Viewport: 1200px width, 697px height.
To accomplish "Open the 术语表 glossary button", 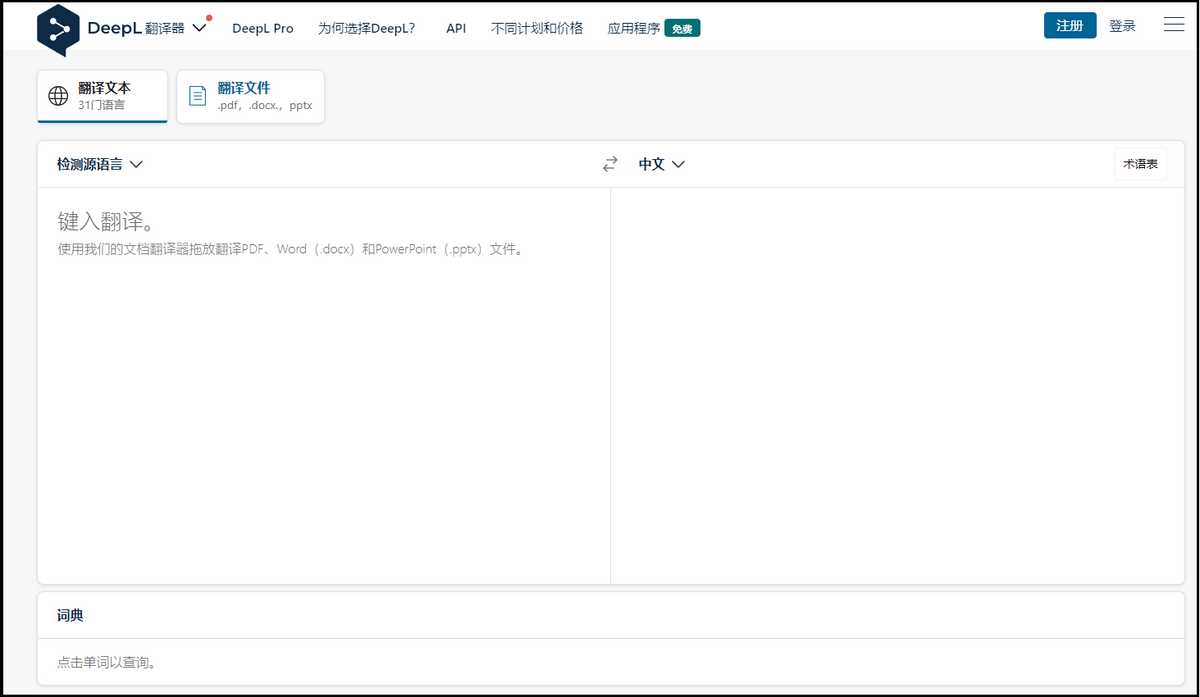I will (1140, 164).
